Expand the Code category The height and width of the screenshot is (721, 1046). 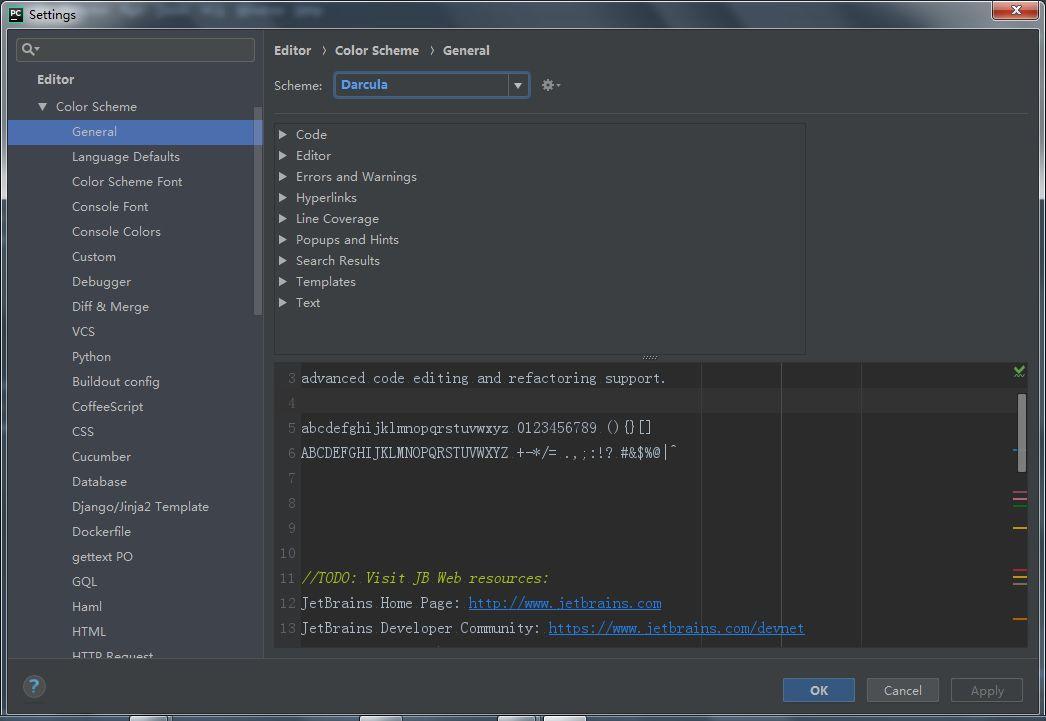point(283,135)
